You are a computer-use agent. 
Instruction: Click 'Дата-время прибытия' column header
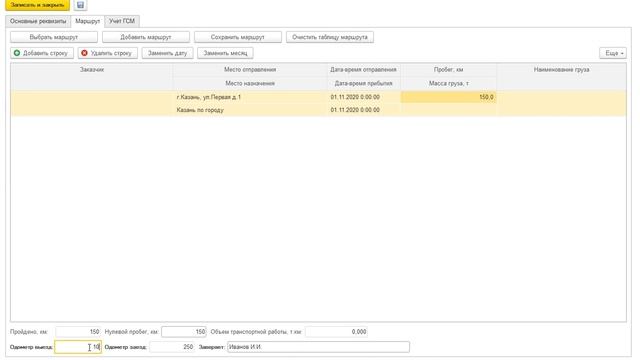pos(363,83)
